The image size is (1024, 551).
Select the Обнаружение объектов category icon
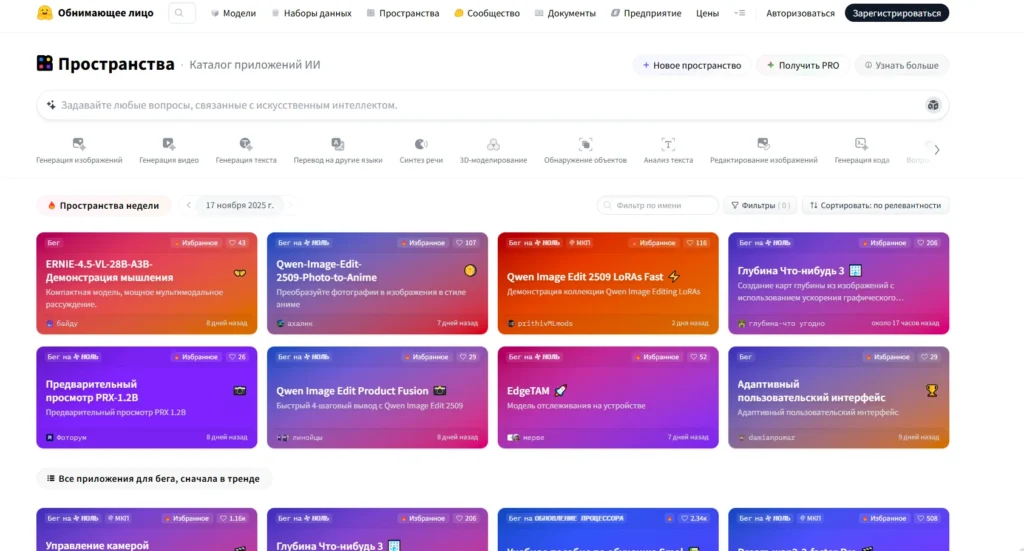click(585, 144)
